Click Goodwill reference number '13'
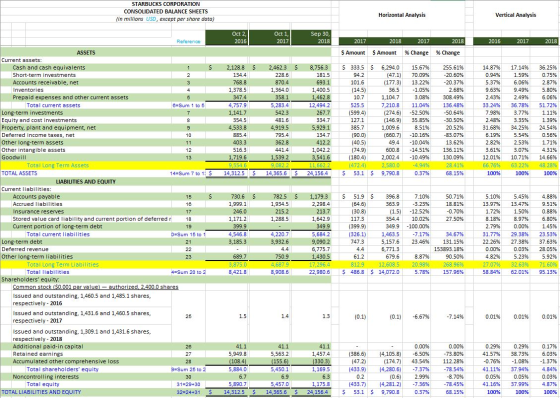 tap(188, 157)
